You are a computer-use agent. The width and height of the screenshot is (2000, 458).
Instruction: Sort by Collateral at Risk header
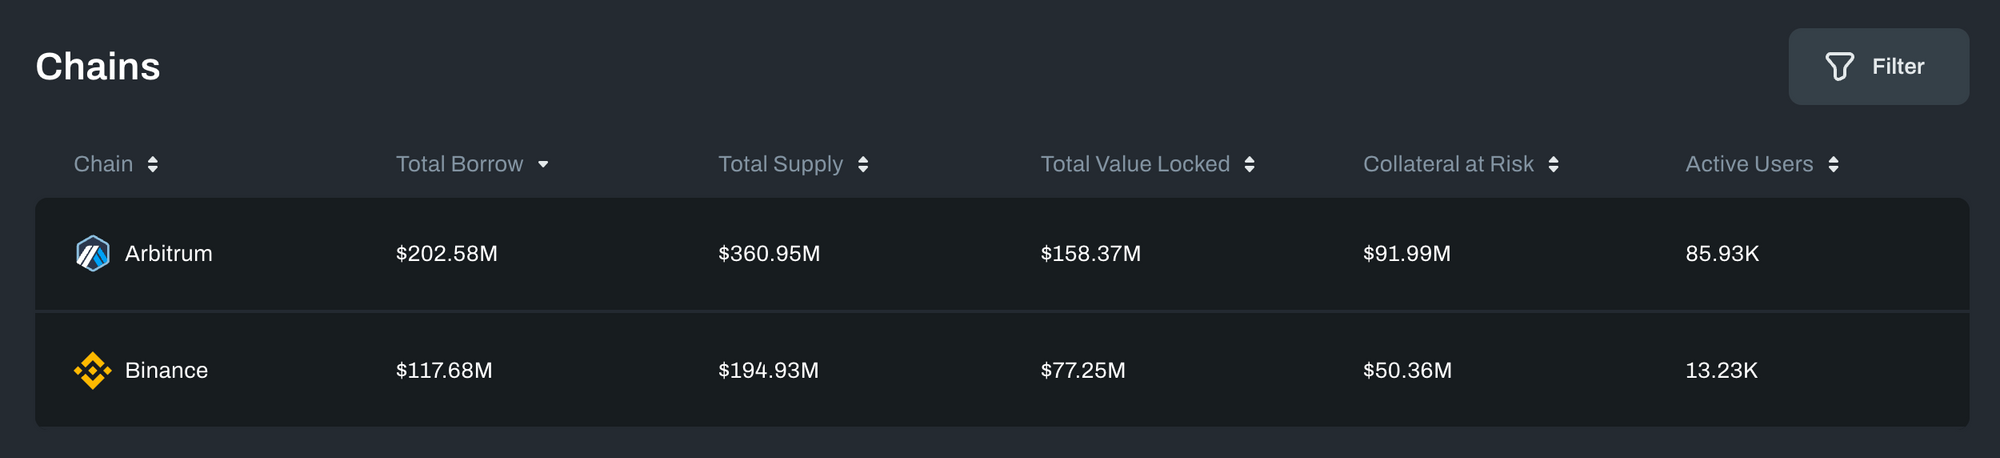[1448, 165]
